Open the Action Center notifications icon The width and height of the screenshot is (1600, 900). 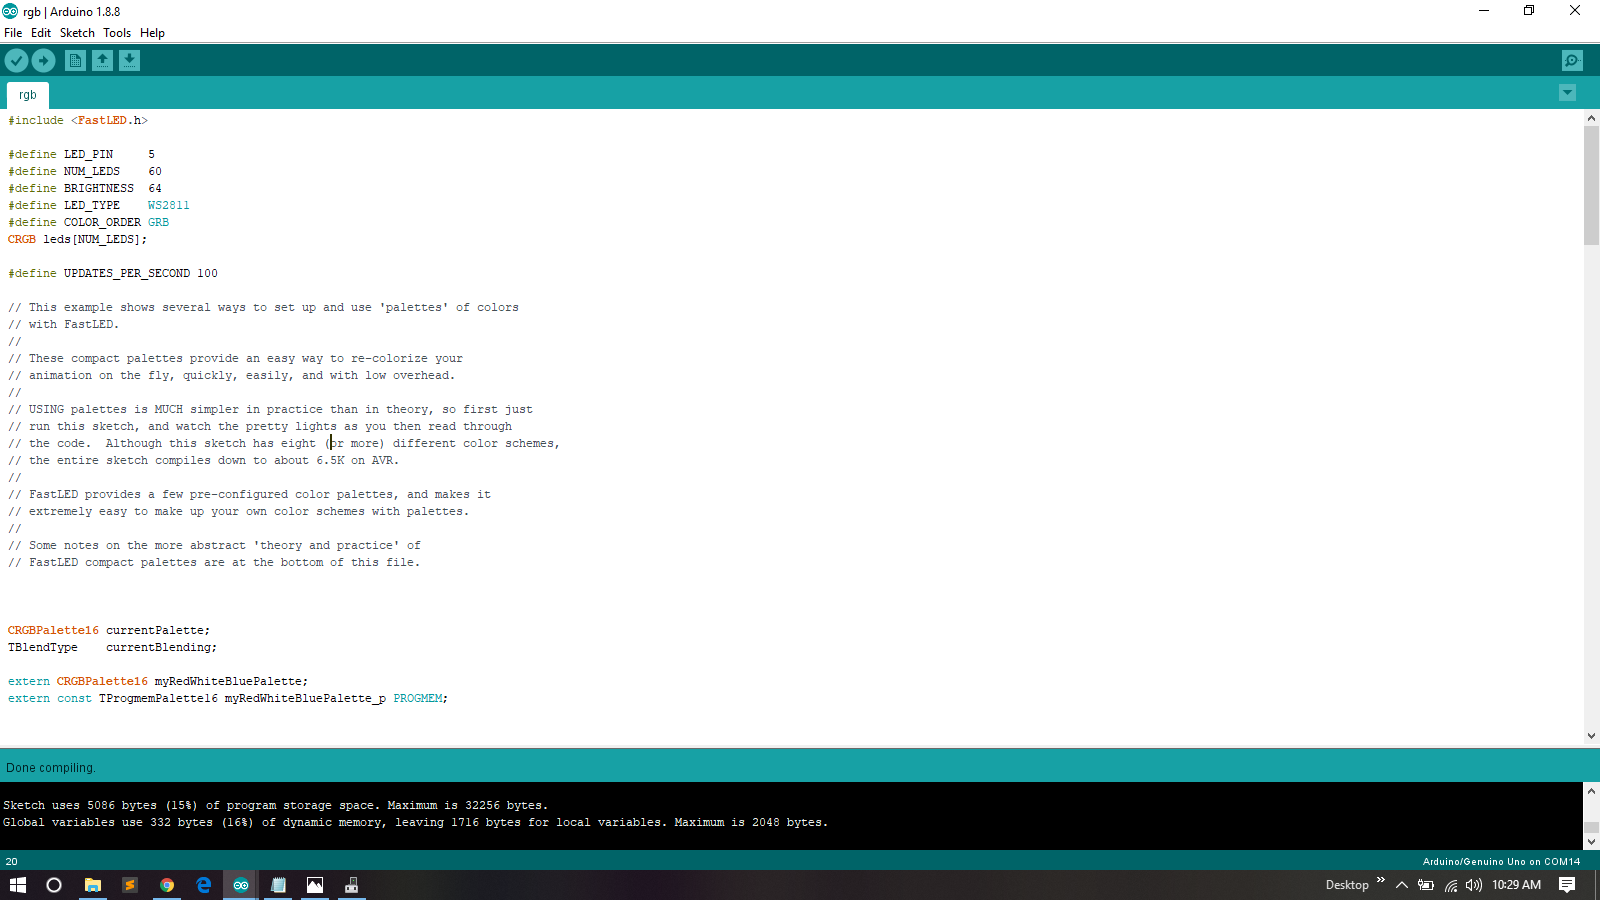1567,885
